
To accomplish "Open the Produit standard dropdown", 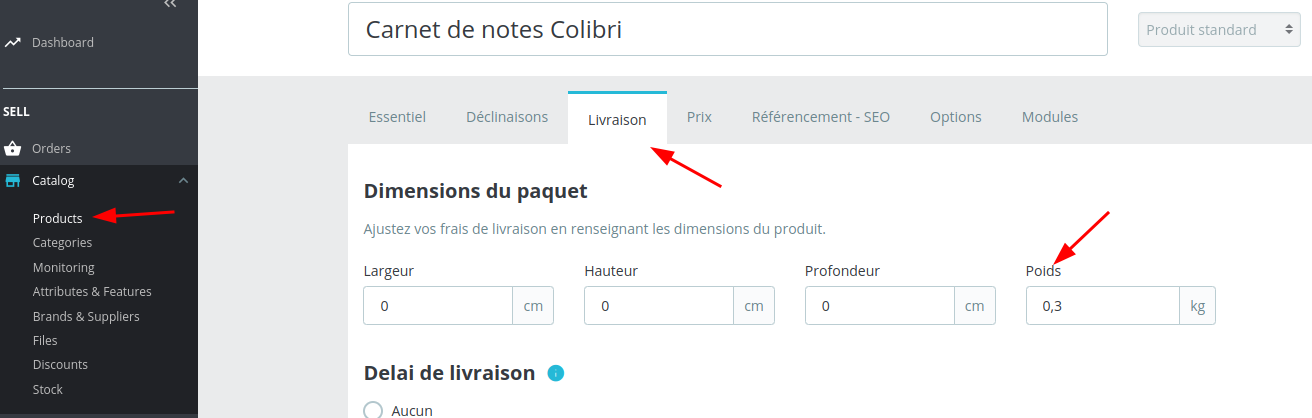I will 1219,30.
